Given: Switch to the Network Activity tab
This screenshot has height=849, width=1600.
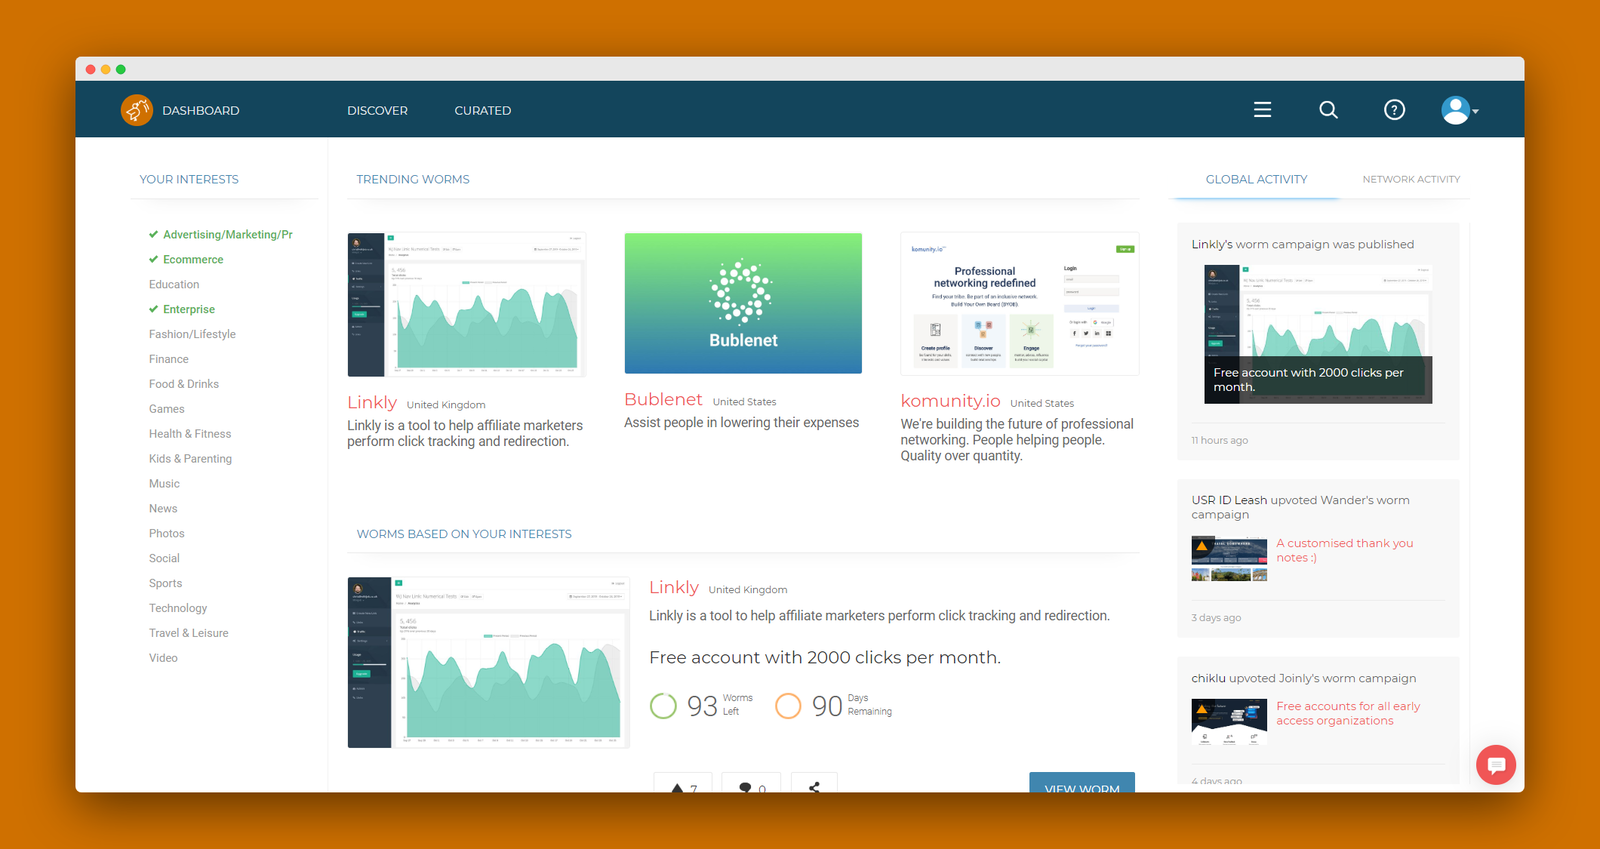Looking at the screenshot, I should click(x=1411, y=180).
